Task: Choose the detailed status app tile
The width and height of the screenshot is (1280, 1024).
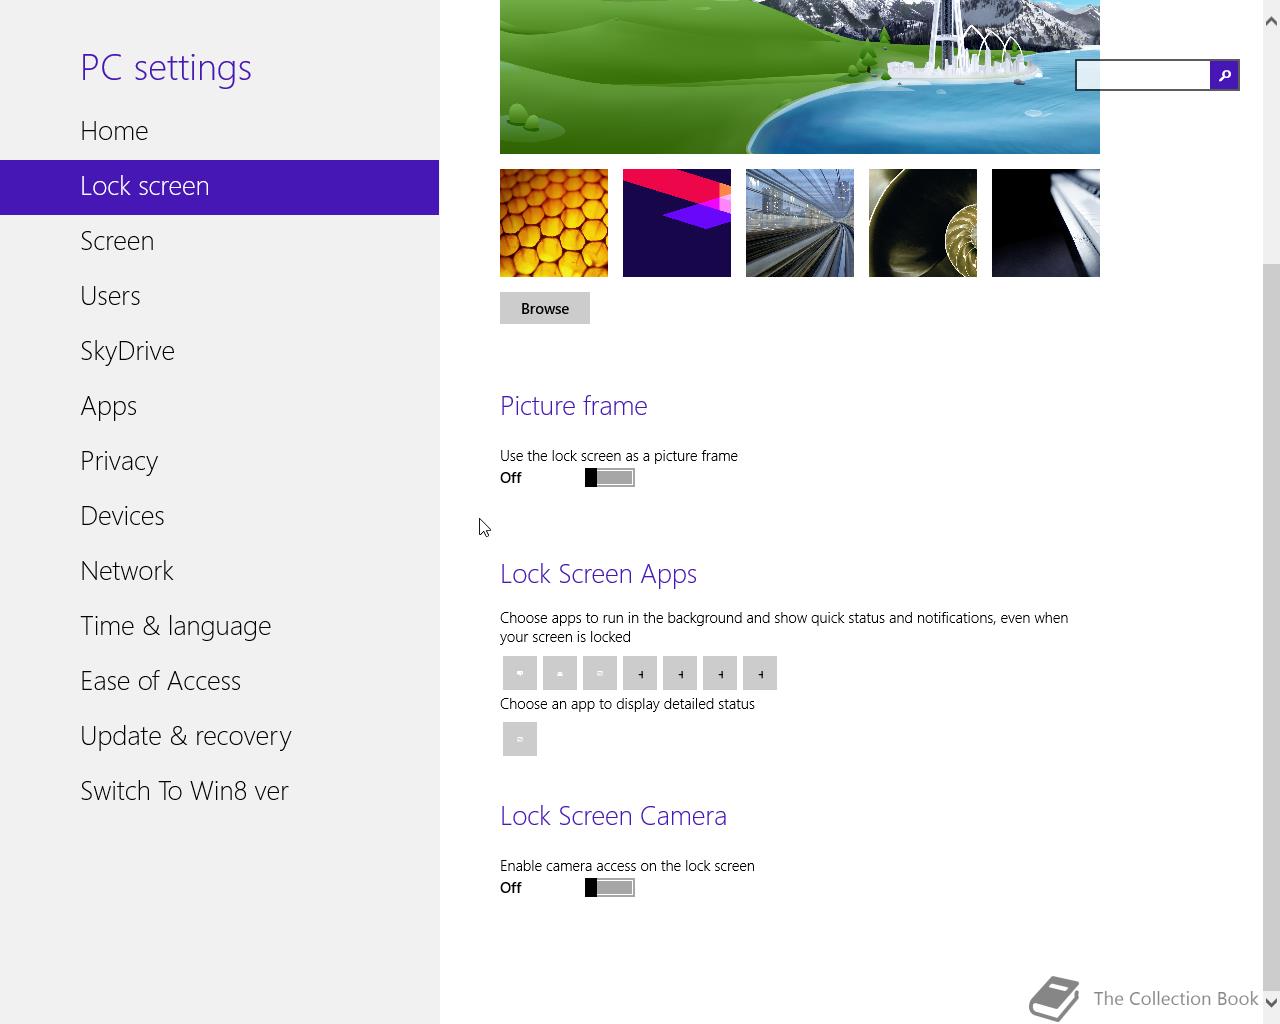Action: click(x=520, y=739)
